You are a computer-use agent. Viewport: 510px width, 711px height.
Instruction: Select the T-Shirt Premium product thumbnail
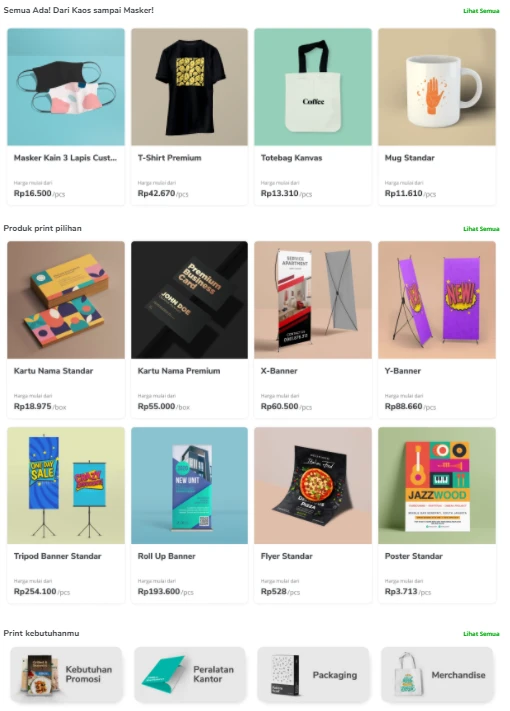click(x=189, y=87)
